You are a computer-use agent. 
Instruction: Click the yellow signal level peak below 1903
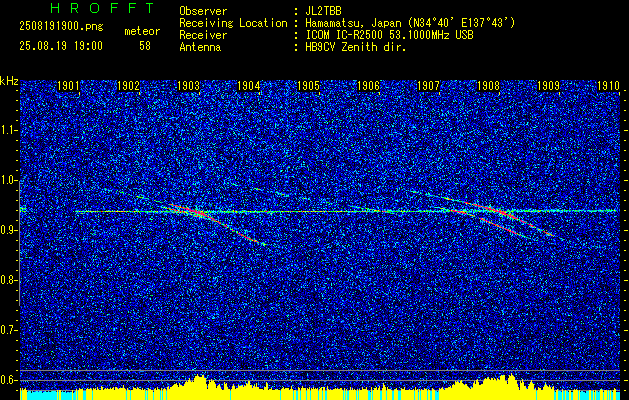point(199,381)
